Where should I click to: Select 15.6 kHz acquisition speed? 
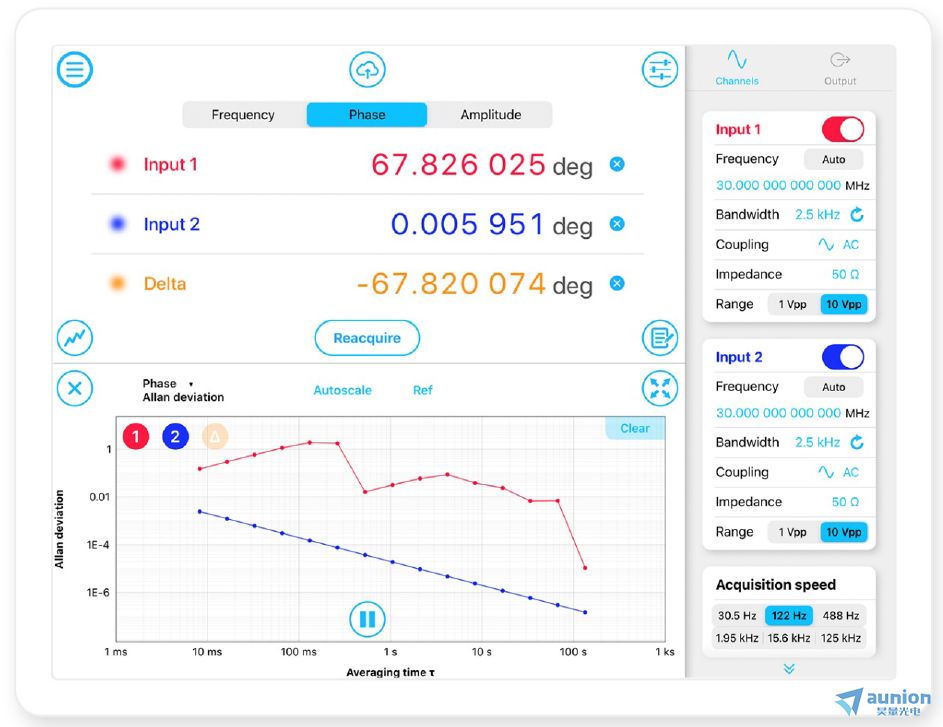pyautogui.click(x=789, y=638)
